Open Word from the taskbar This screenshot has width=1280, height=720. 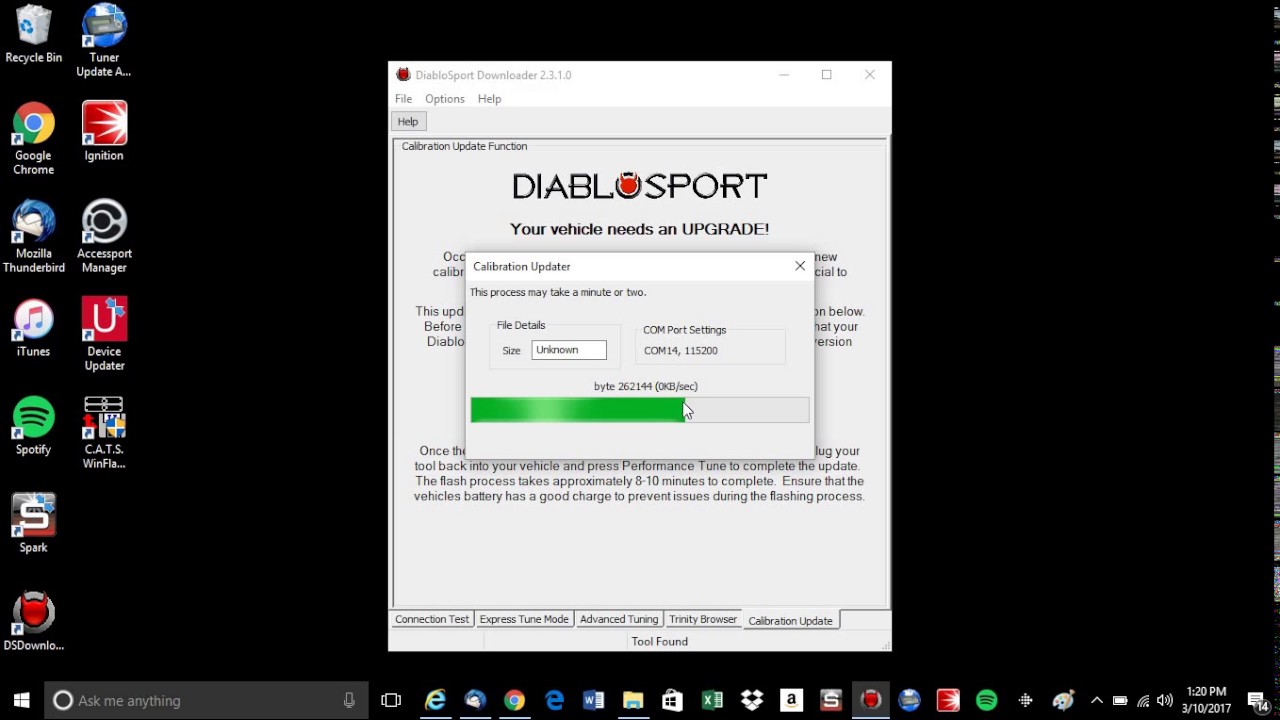point(593,700)
